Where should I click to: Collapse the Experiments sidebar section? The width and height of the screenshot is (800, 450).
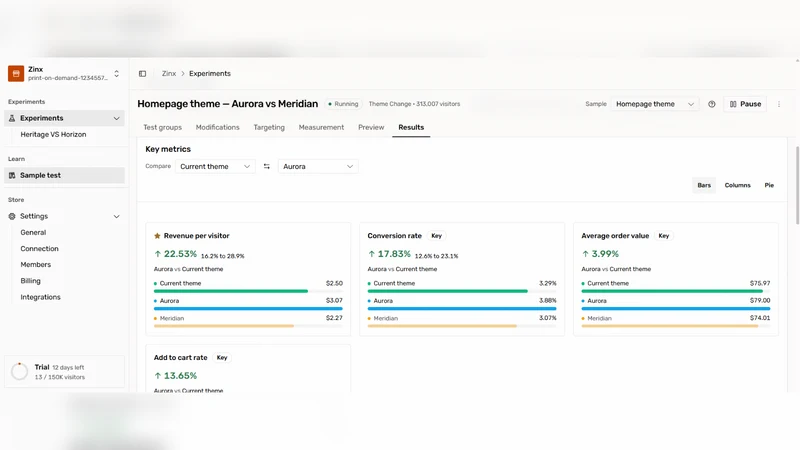[116, 118]
